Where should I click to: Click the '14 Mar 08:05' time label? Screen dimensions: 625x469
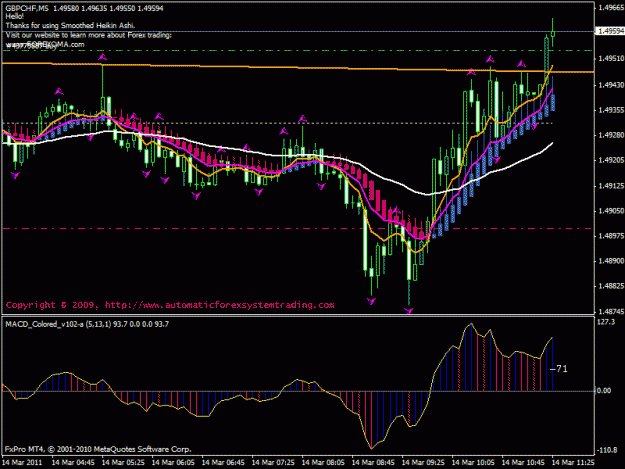(x=323, y=463)
